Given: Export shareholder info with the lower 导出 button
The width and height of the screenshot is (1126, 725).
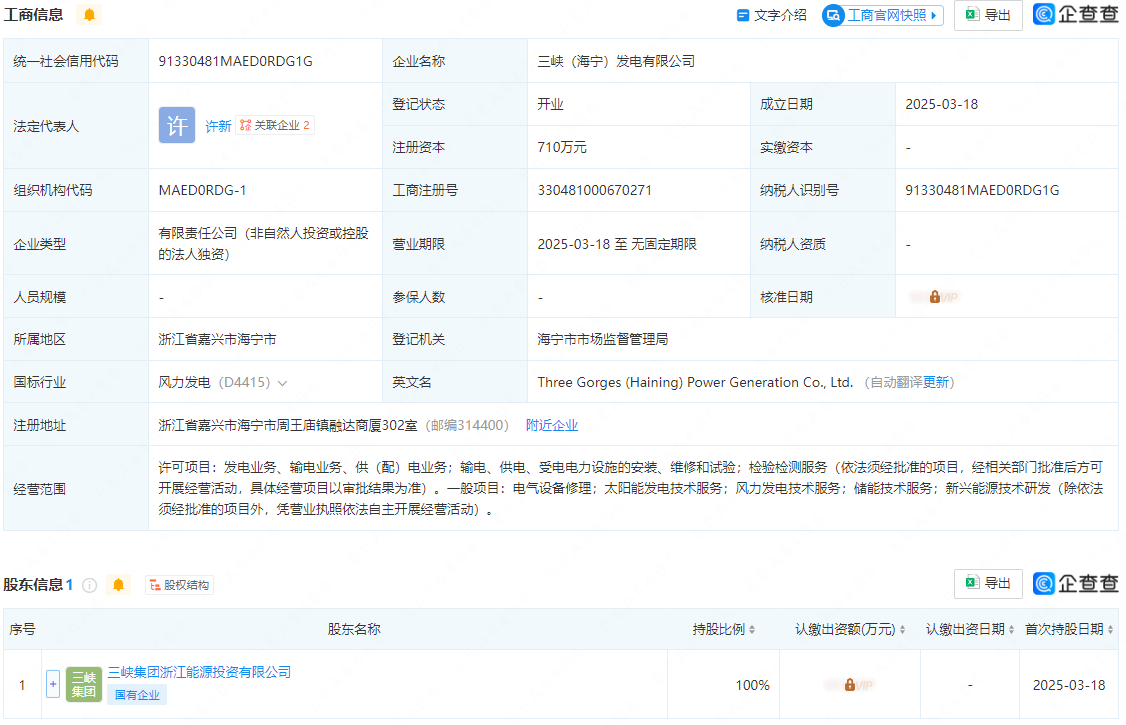Looking at the screenshot, I should tap(988, 583).
